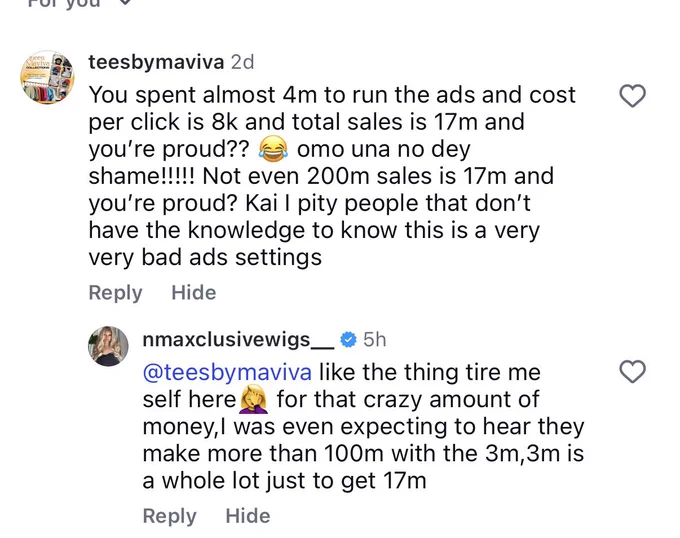Visit teesbymaviva username link
Image resolution: width=680 pixels, height=538 pixels.
(156, 62)
